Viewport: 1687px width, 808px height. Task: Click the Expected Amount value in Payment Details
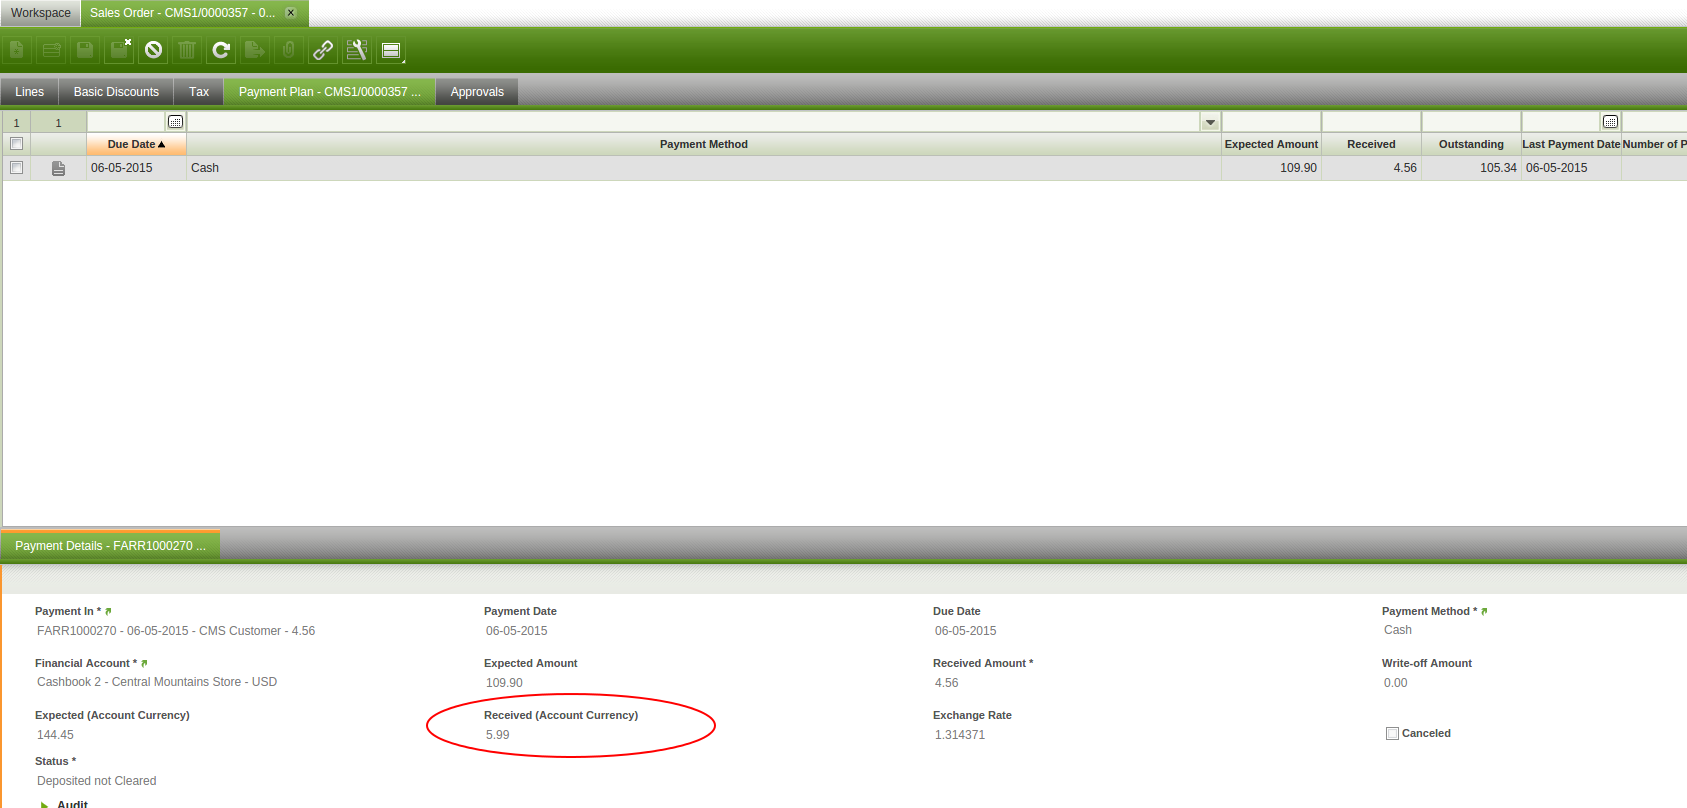[x=504, y=683]
